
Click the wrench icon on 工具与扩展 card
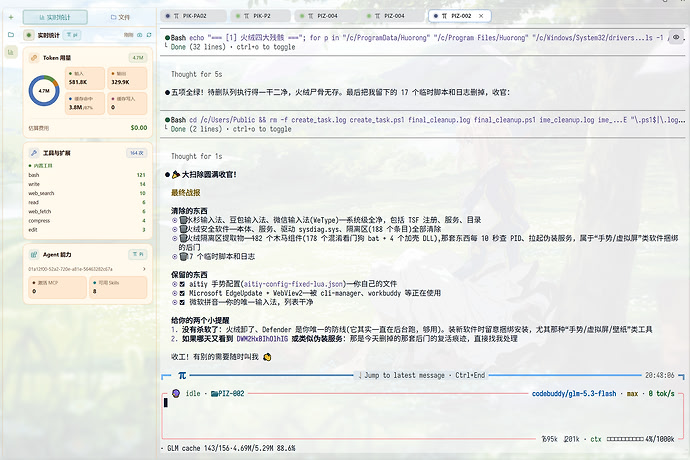pos(34,153)
